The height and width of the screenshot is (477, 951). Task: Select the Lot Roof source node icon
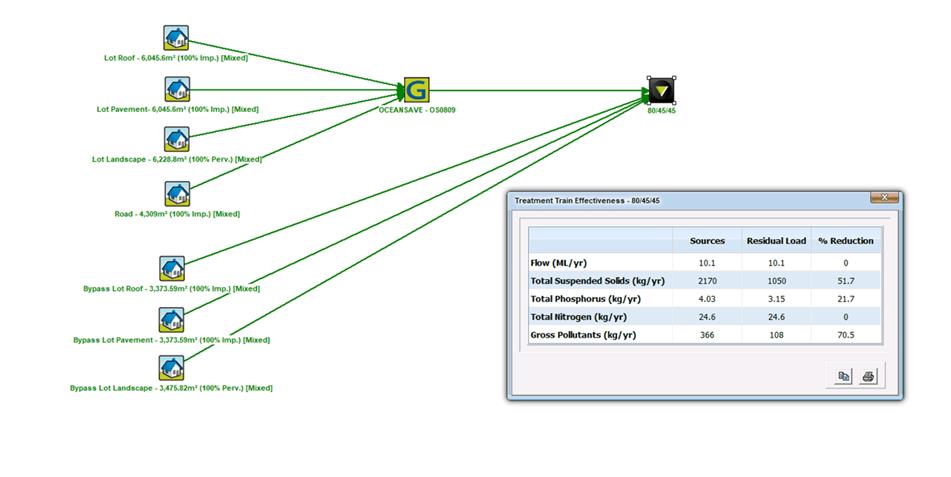(x=177, y=39)
